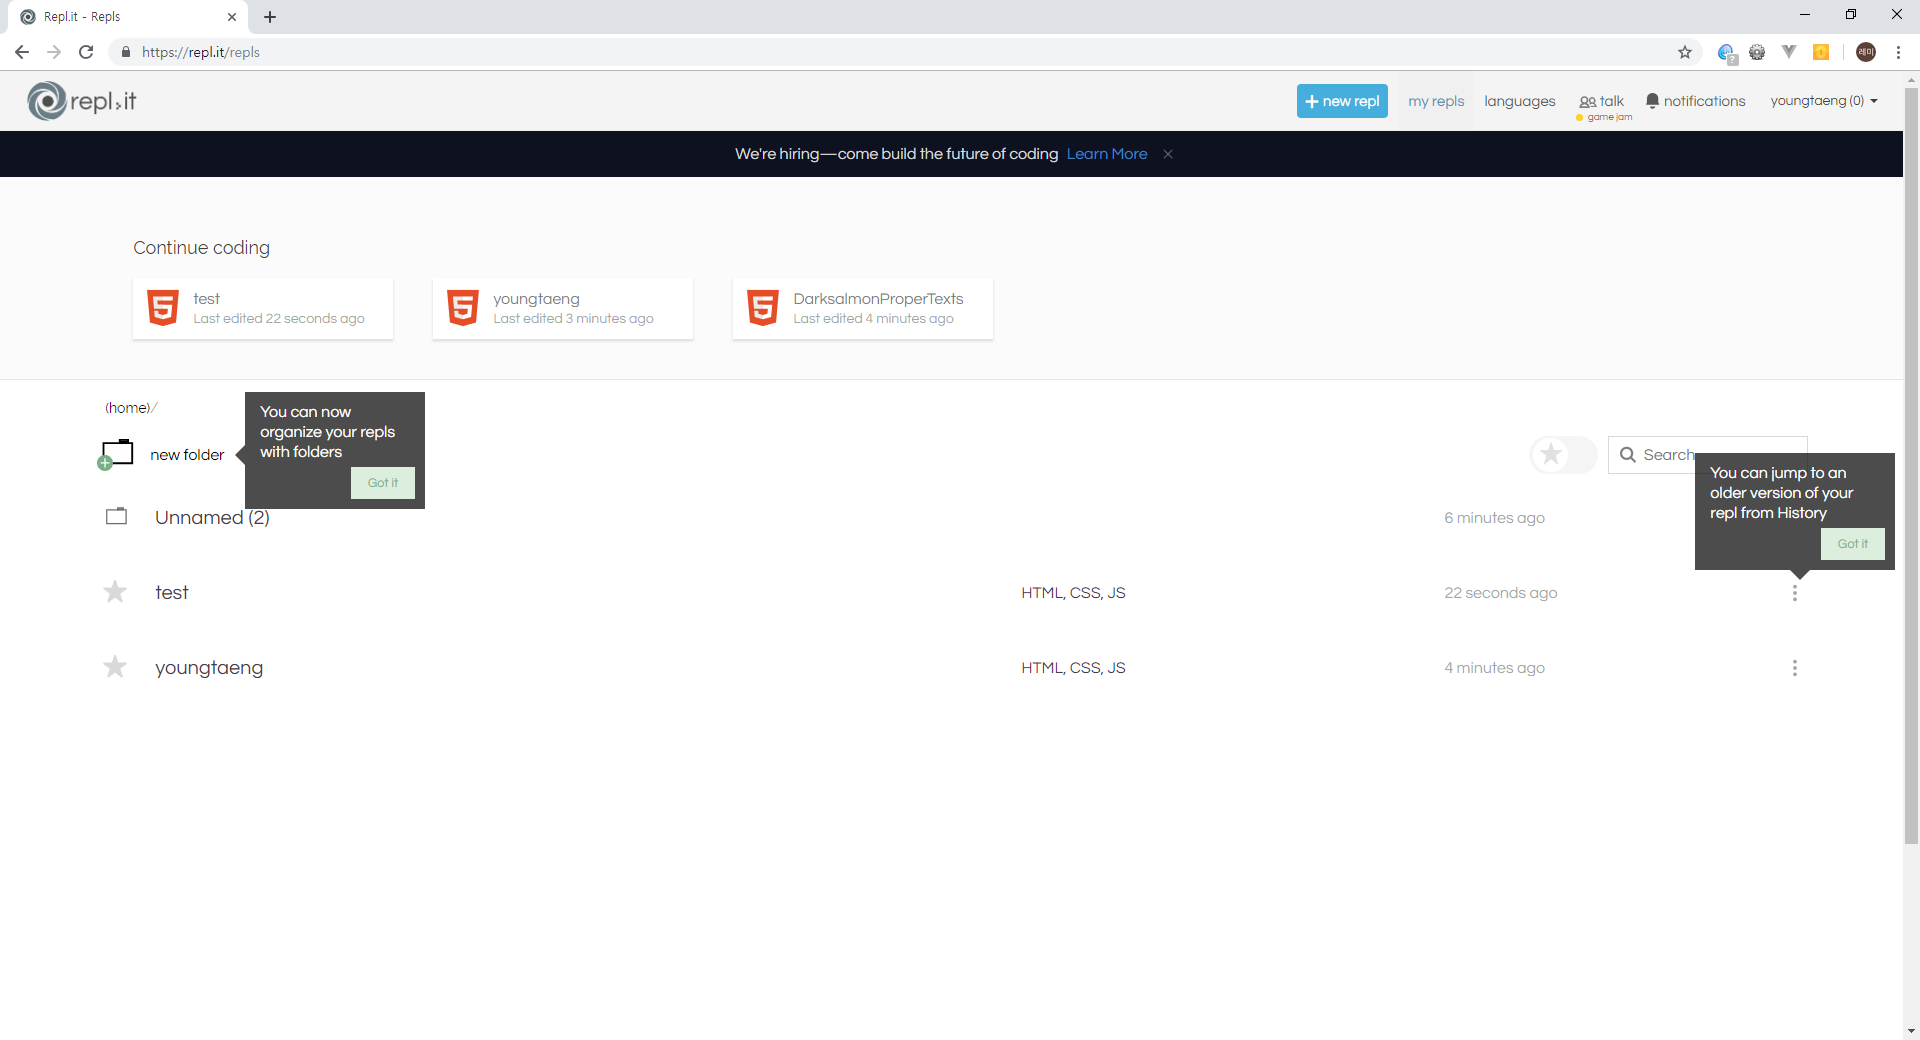Screen dimensions: 1920x1040
Task: Focus the repl Search field
Action: (1707, 455)
